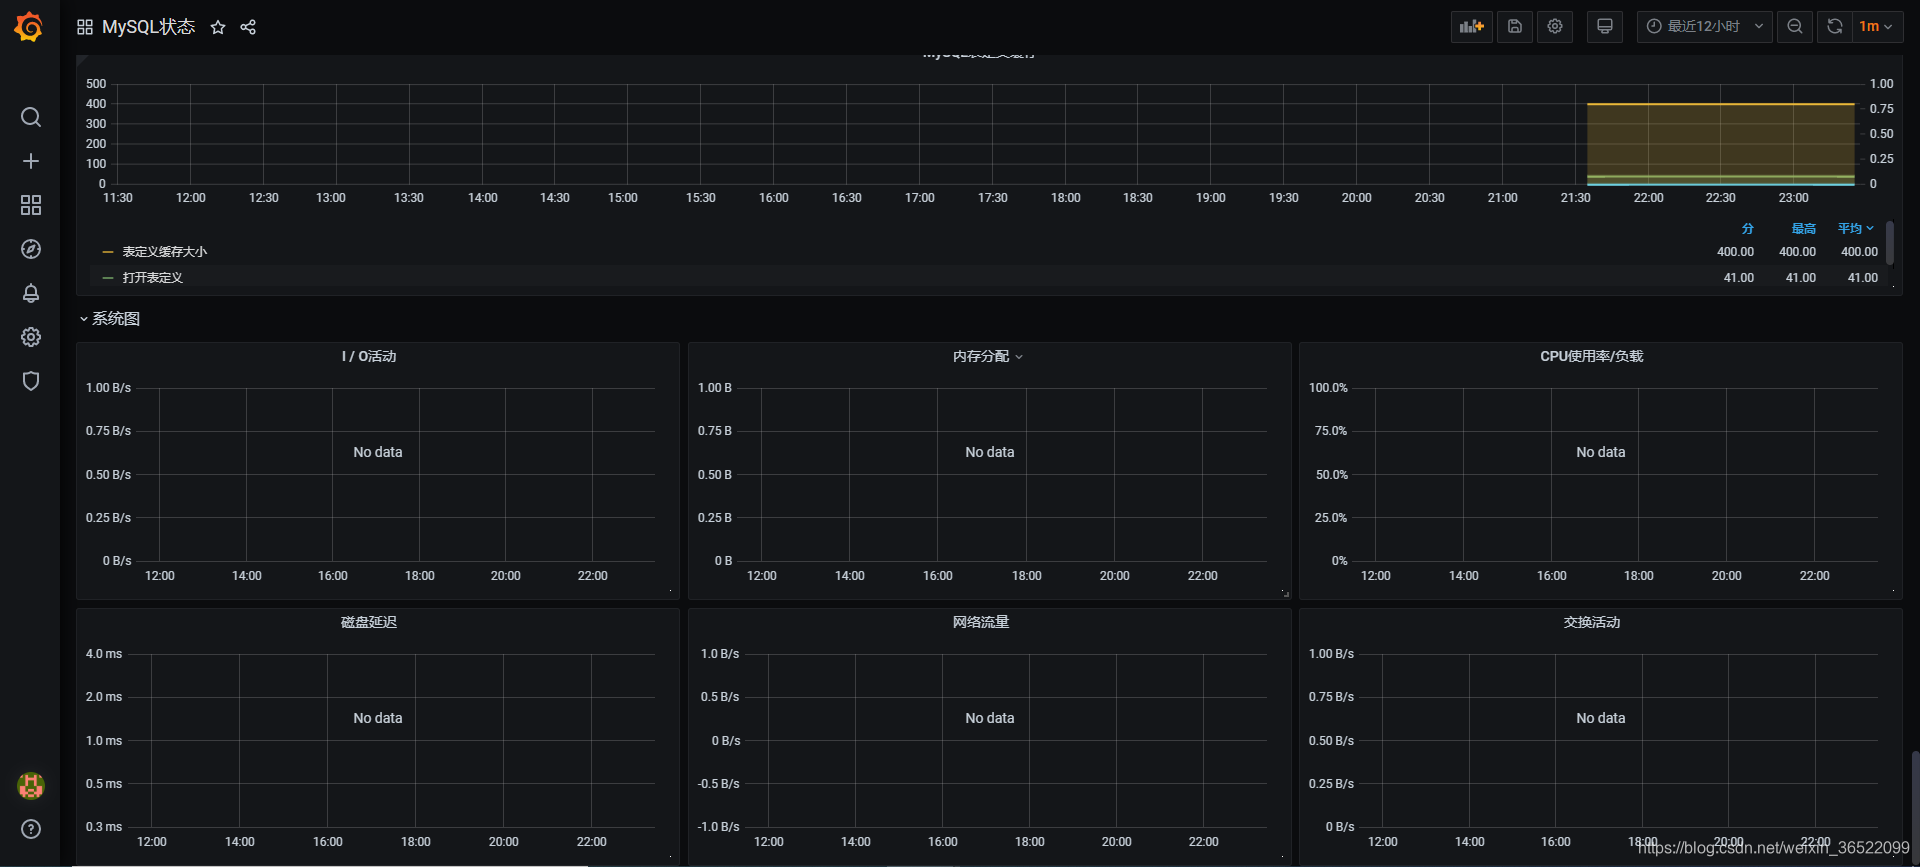Open the Server Admin shield icon
The width and height of the screenshot is (1920, 867).
[31, 381]
